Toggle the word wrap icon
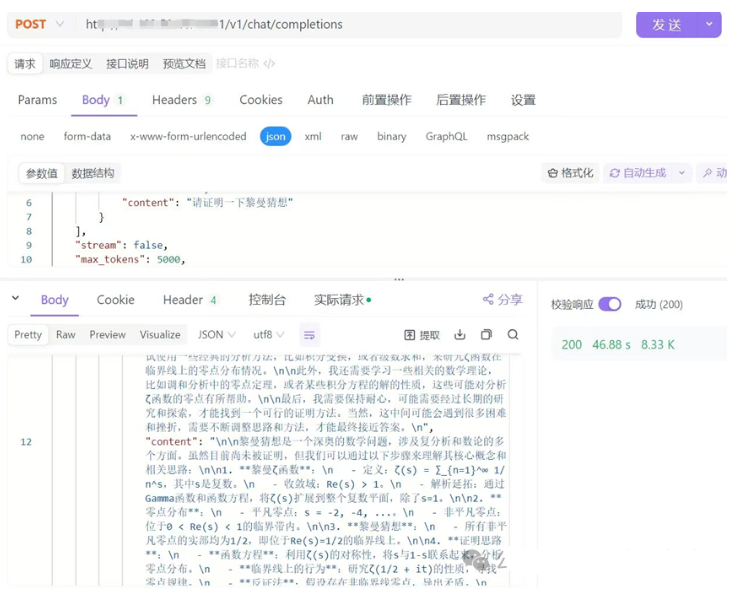 309,335
